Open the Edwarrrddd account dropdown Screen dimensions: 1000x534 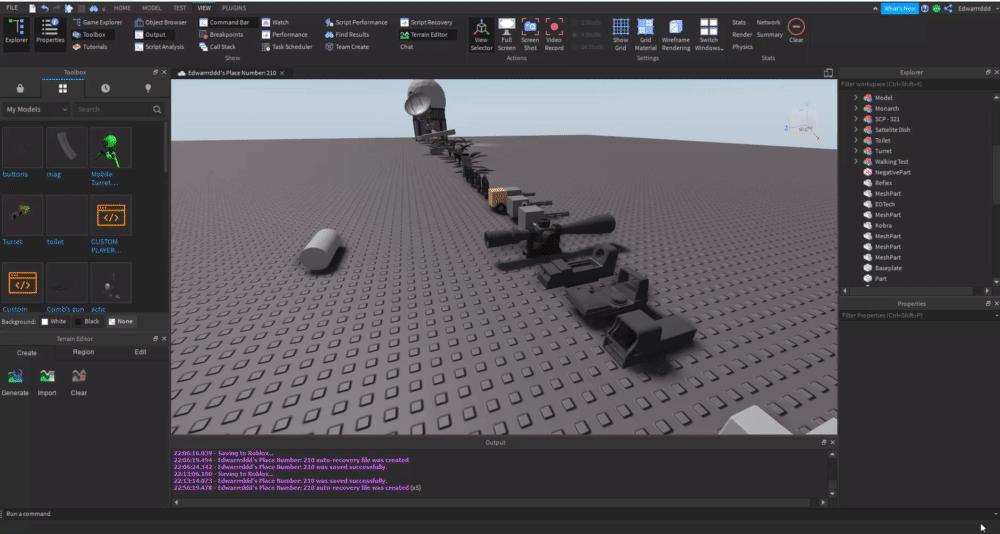pos(977,8)
